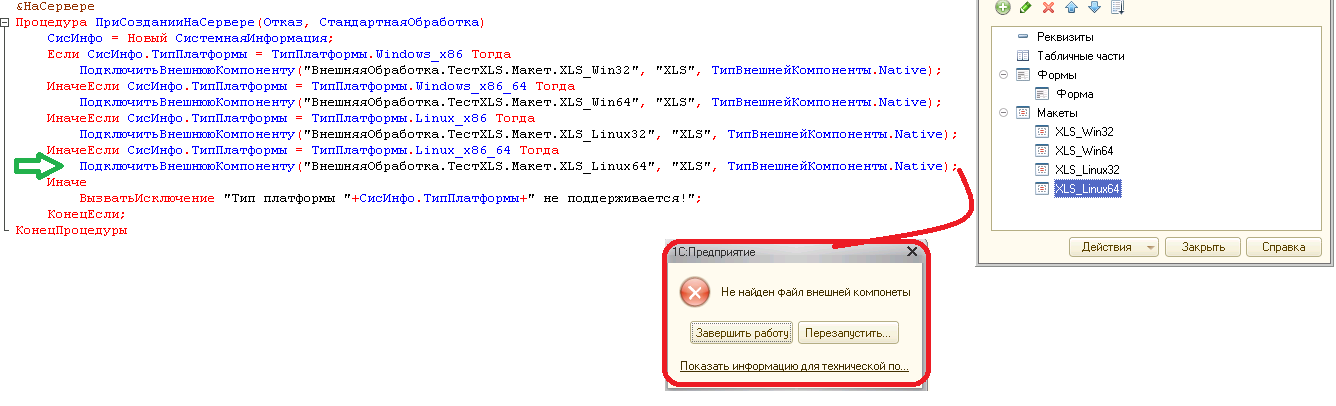Click the КонецЕсли; line
This screenshot has height=406, width=1336.
click(x=87, y=214)
